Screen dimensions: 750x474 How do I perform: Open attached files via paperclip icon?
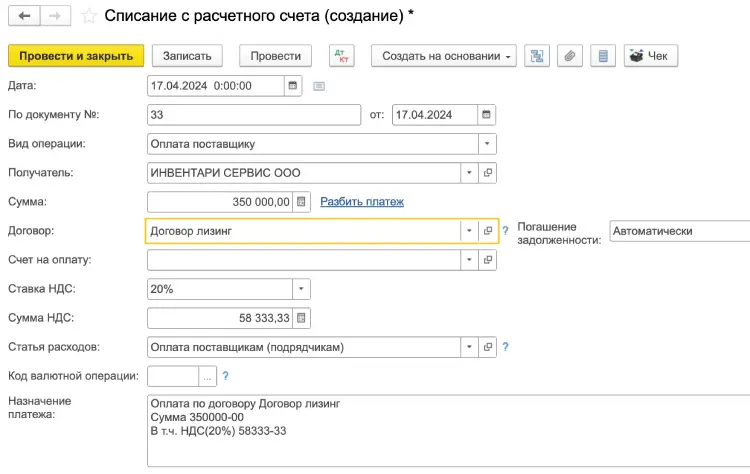pyautogui.click(x=569, y=56)
